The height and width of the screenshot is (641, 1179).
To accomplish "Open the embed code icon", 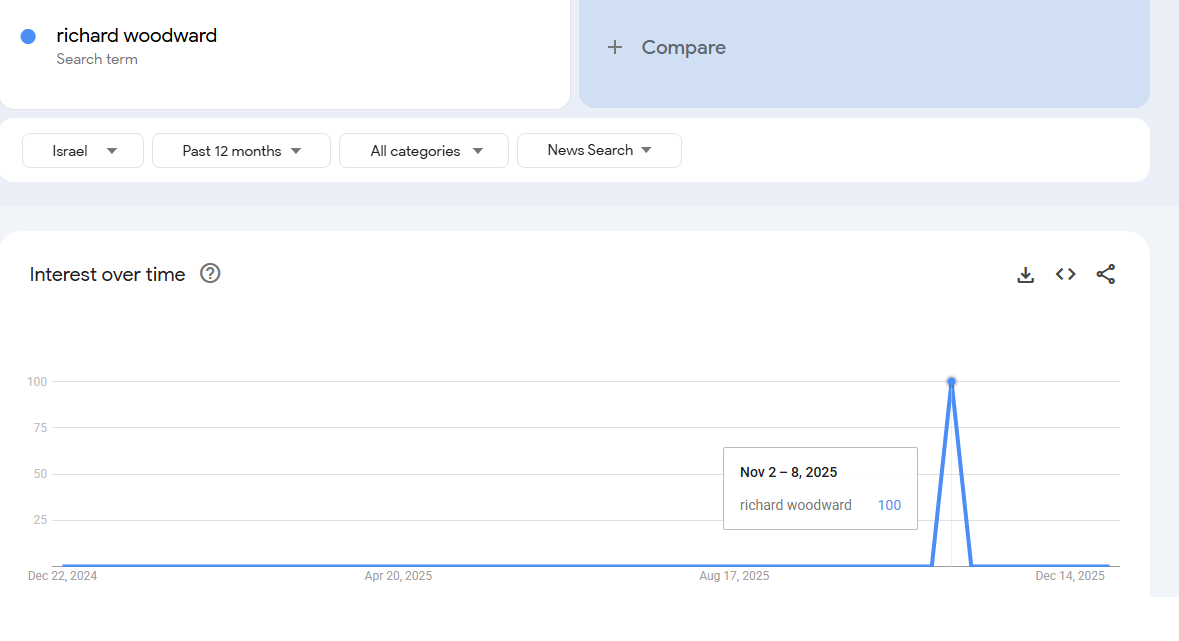I will coord(1065,275).
